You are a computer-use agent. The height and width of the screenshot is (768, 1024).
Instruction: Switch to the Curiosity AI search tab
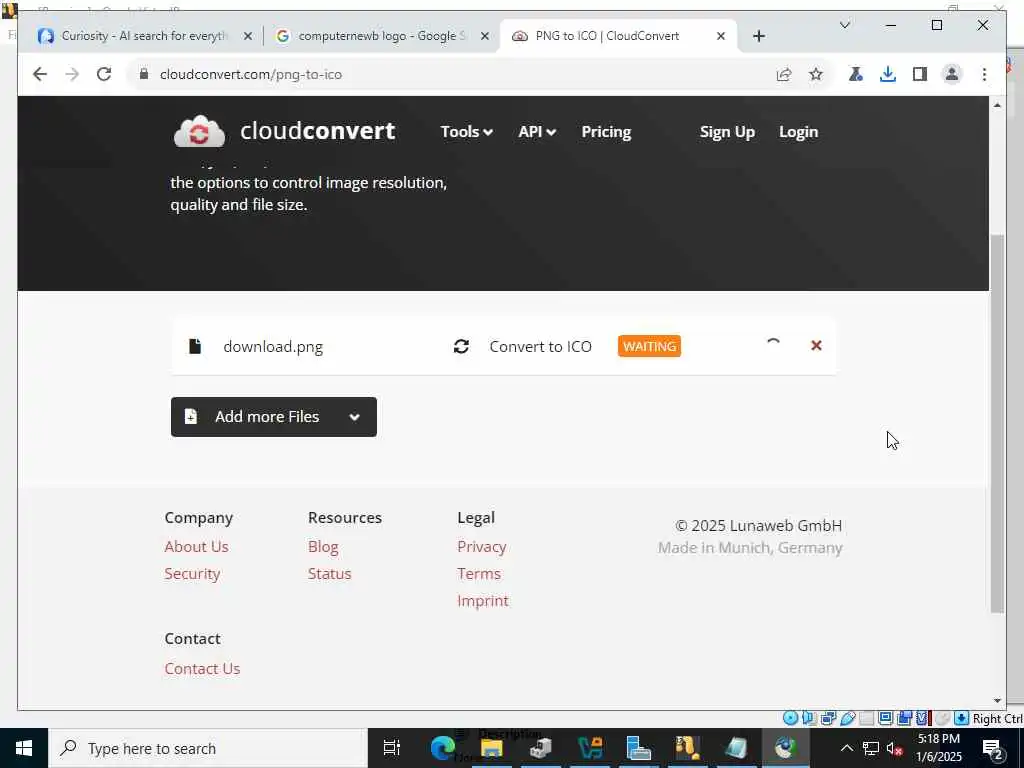[144, 37]
